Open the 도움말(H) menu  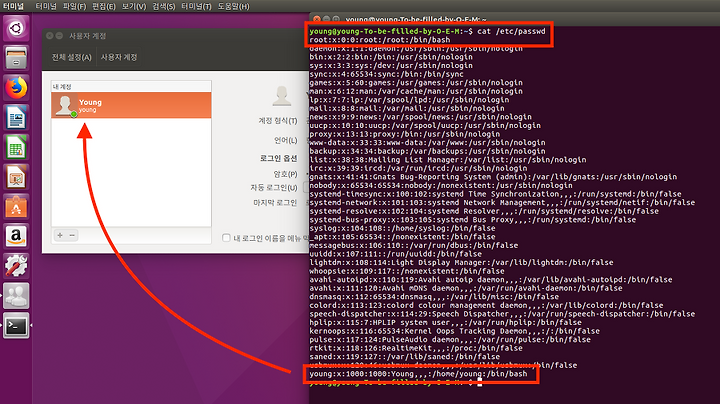tap(233, 6)
